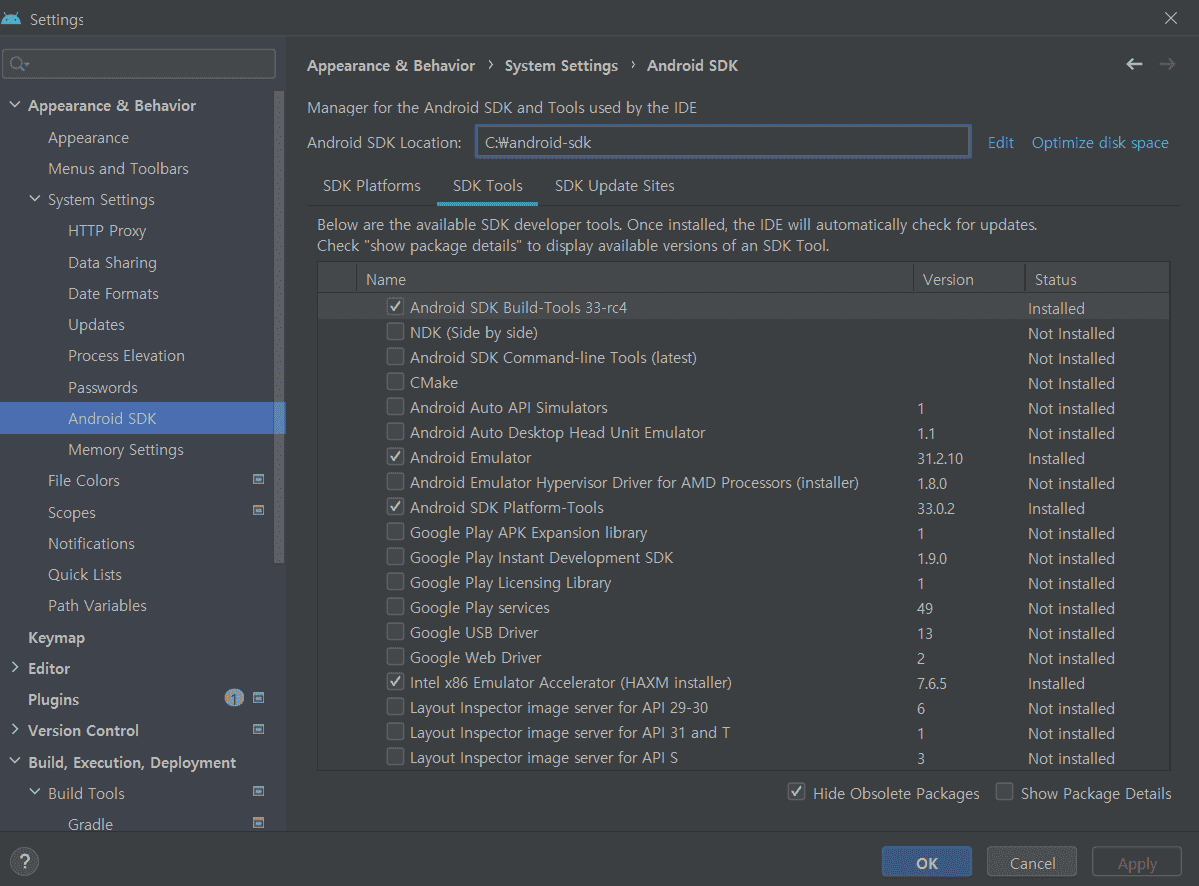Image resolution: width=1199 pixels, height=886 pixels.
Task: Open Updates settings page
Action: tap(96, 324)
